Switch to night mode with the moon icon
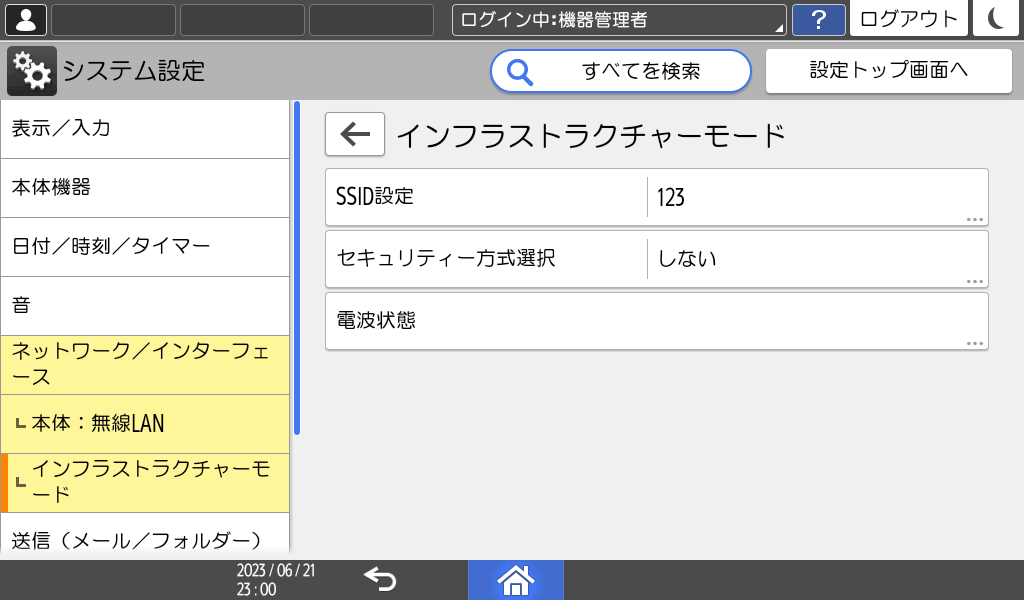Screen dimensions: 1024x600 [995, 19]
